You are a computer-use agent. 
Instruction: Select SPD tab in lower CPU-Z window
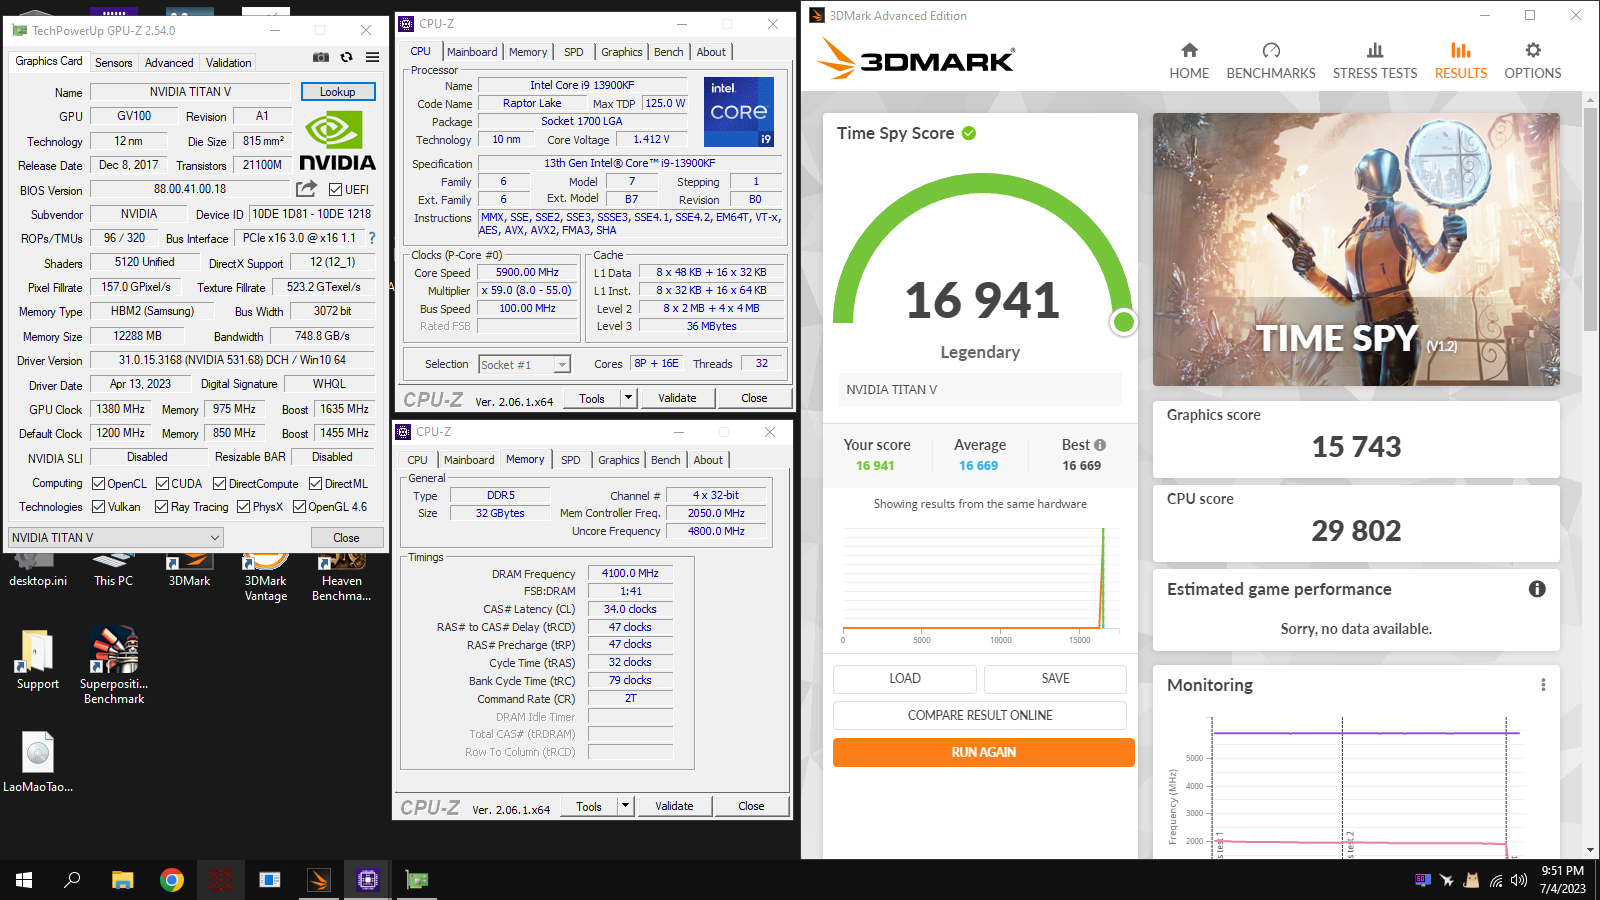[x=570, y=460]
